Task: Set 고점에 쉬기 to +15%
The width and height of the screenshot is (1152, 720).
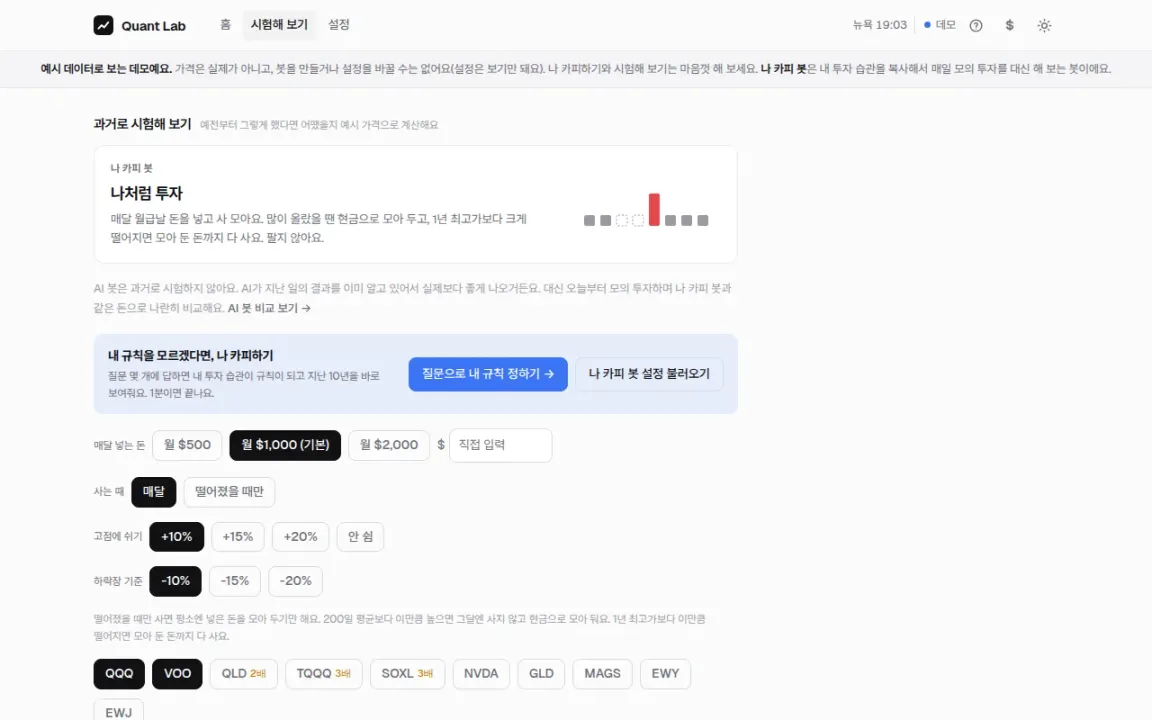Action: tap(238, 537)
